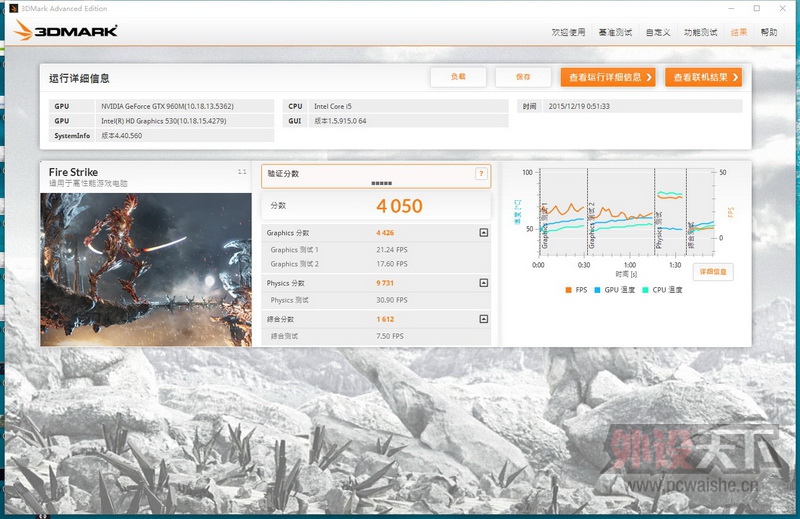800x519 pixels.
Task: Collapse the combined score 1 612 section
Action: click(x=484, y=319)
